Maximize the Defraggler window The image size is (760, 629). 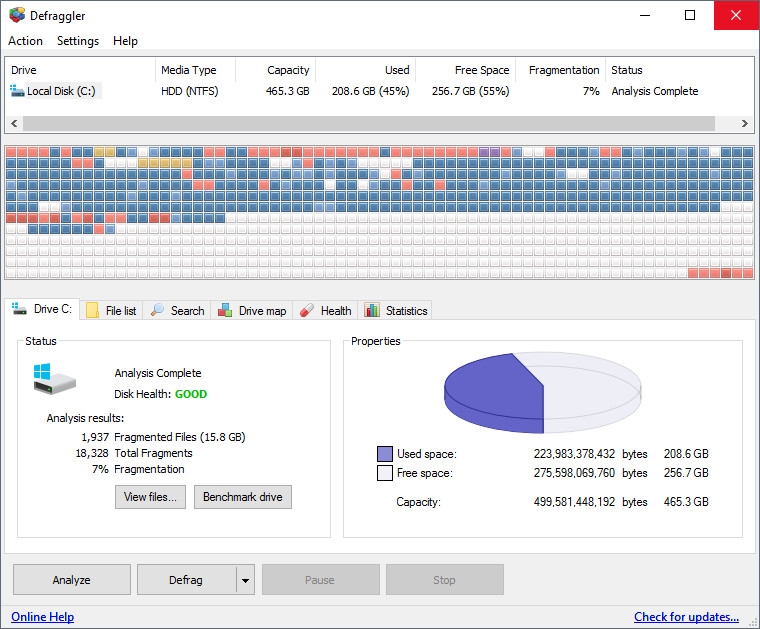pyautogui.click(x=690, y=15)
